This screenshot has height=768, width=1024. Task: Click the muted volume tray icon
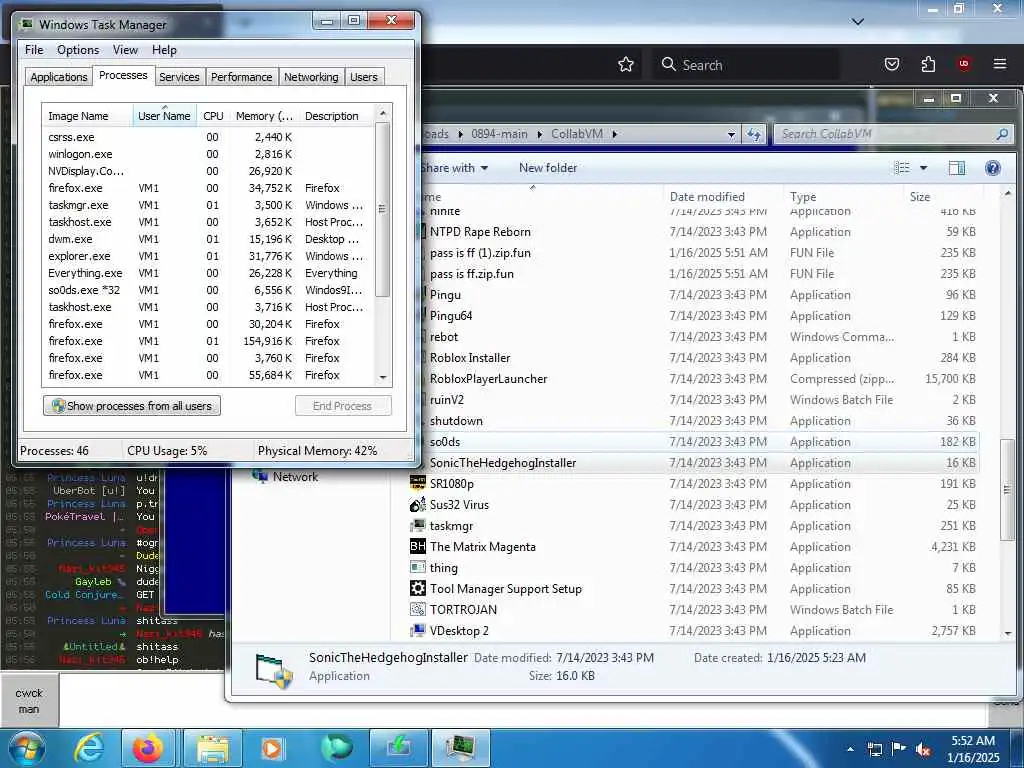(x=923, y=750)
